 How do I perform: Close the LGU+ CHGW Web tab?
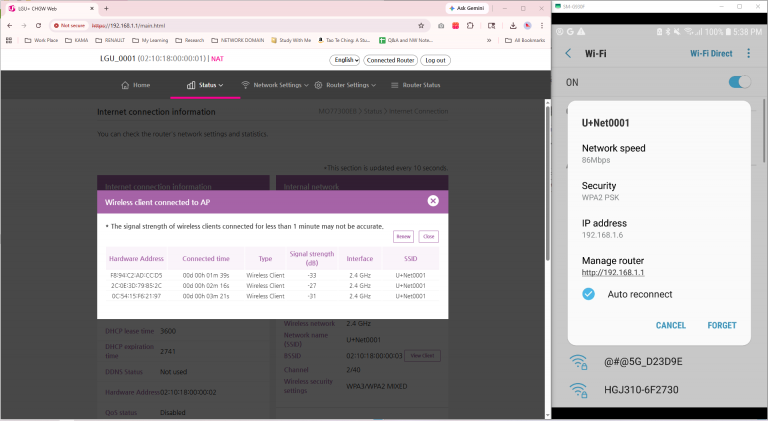tap(92, 8)
